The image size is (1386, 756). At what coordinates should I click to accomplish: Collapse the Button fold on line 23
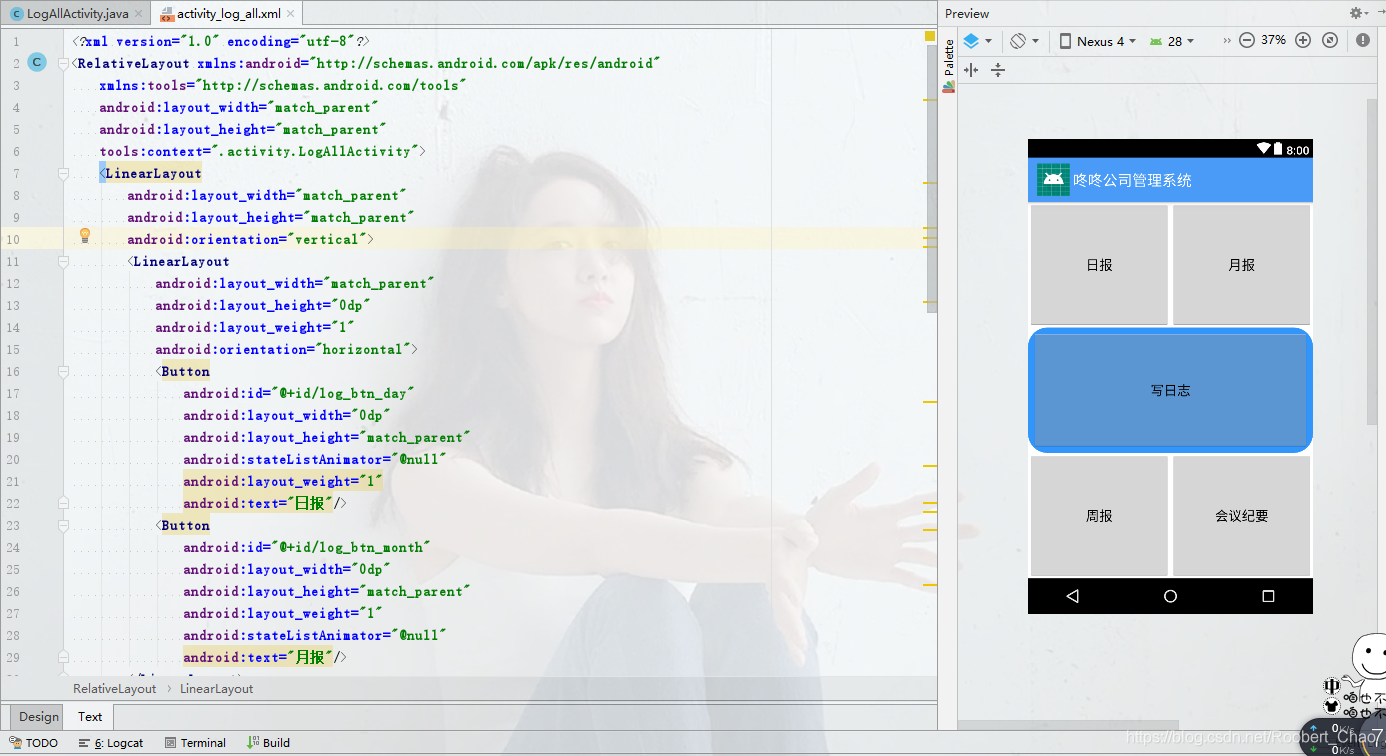click(x=64, y=525)
